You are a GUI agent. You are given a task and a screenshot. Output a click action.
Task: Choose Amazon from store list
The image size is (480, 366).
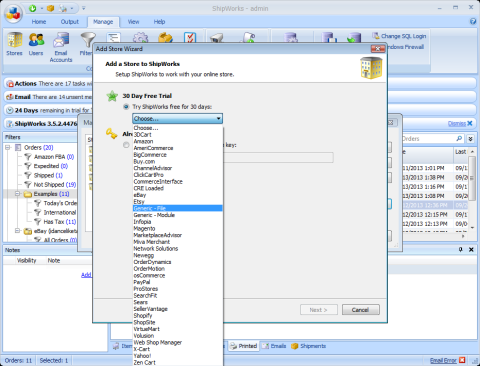coord(177,141)
